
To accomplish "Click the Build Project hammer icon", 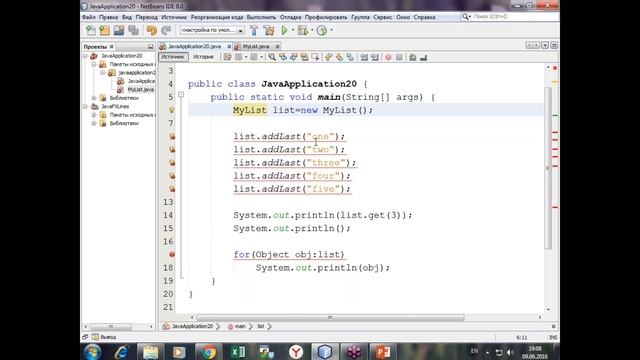I will point(254,30).
